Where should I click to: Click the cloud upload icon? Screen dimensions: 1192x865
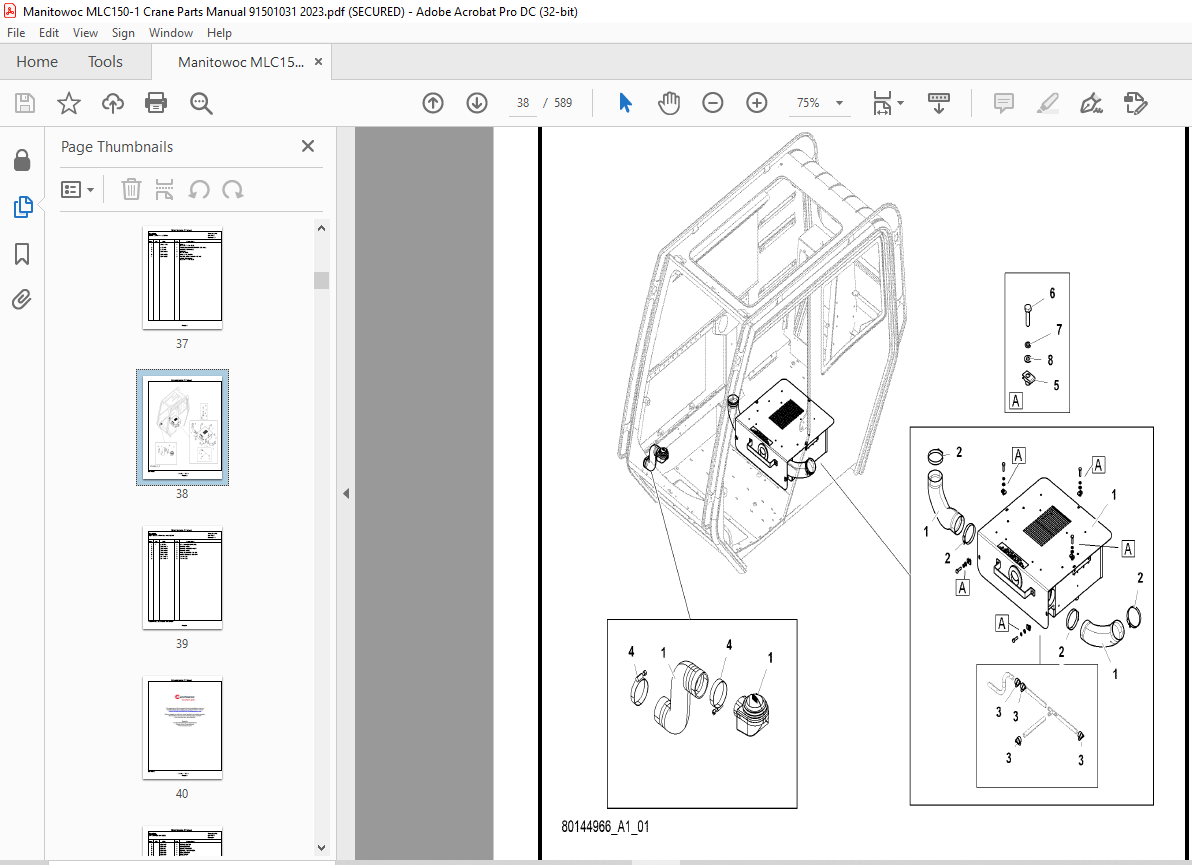113,103
